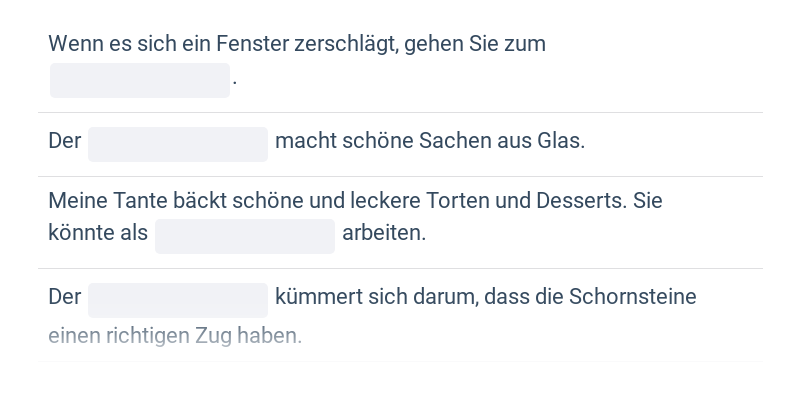Click the words 'könnte als'

[98, 234]
